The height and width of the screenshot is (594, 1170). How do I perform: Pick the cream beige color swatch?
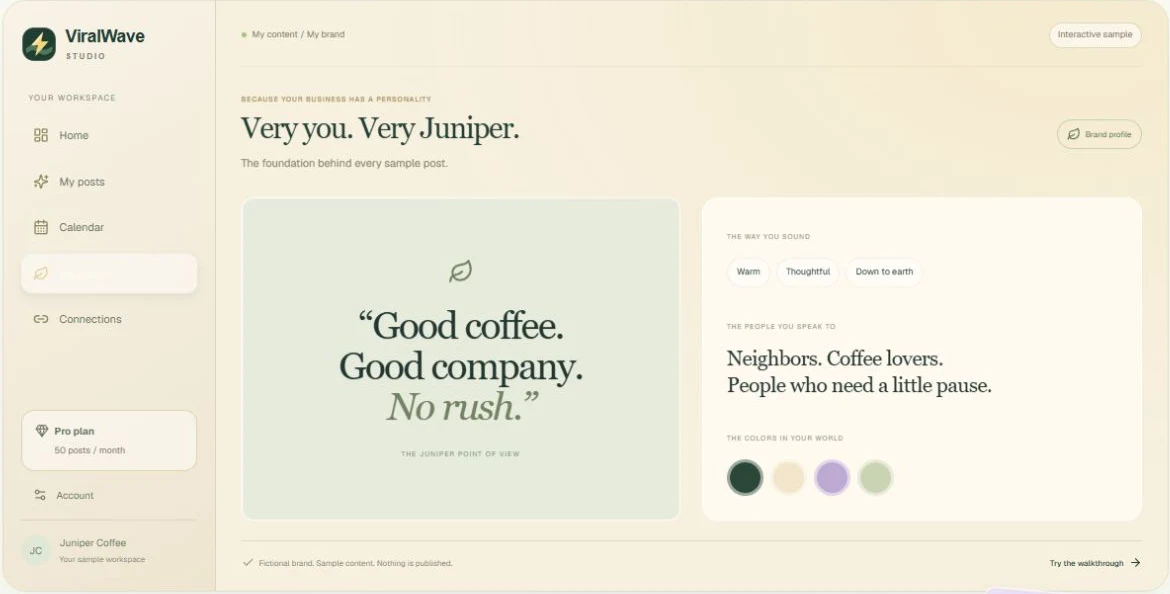pyautogui.click(x=789, y=478)
